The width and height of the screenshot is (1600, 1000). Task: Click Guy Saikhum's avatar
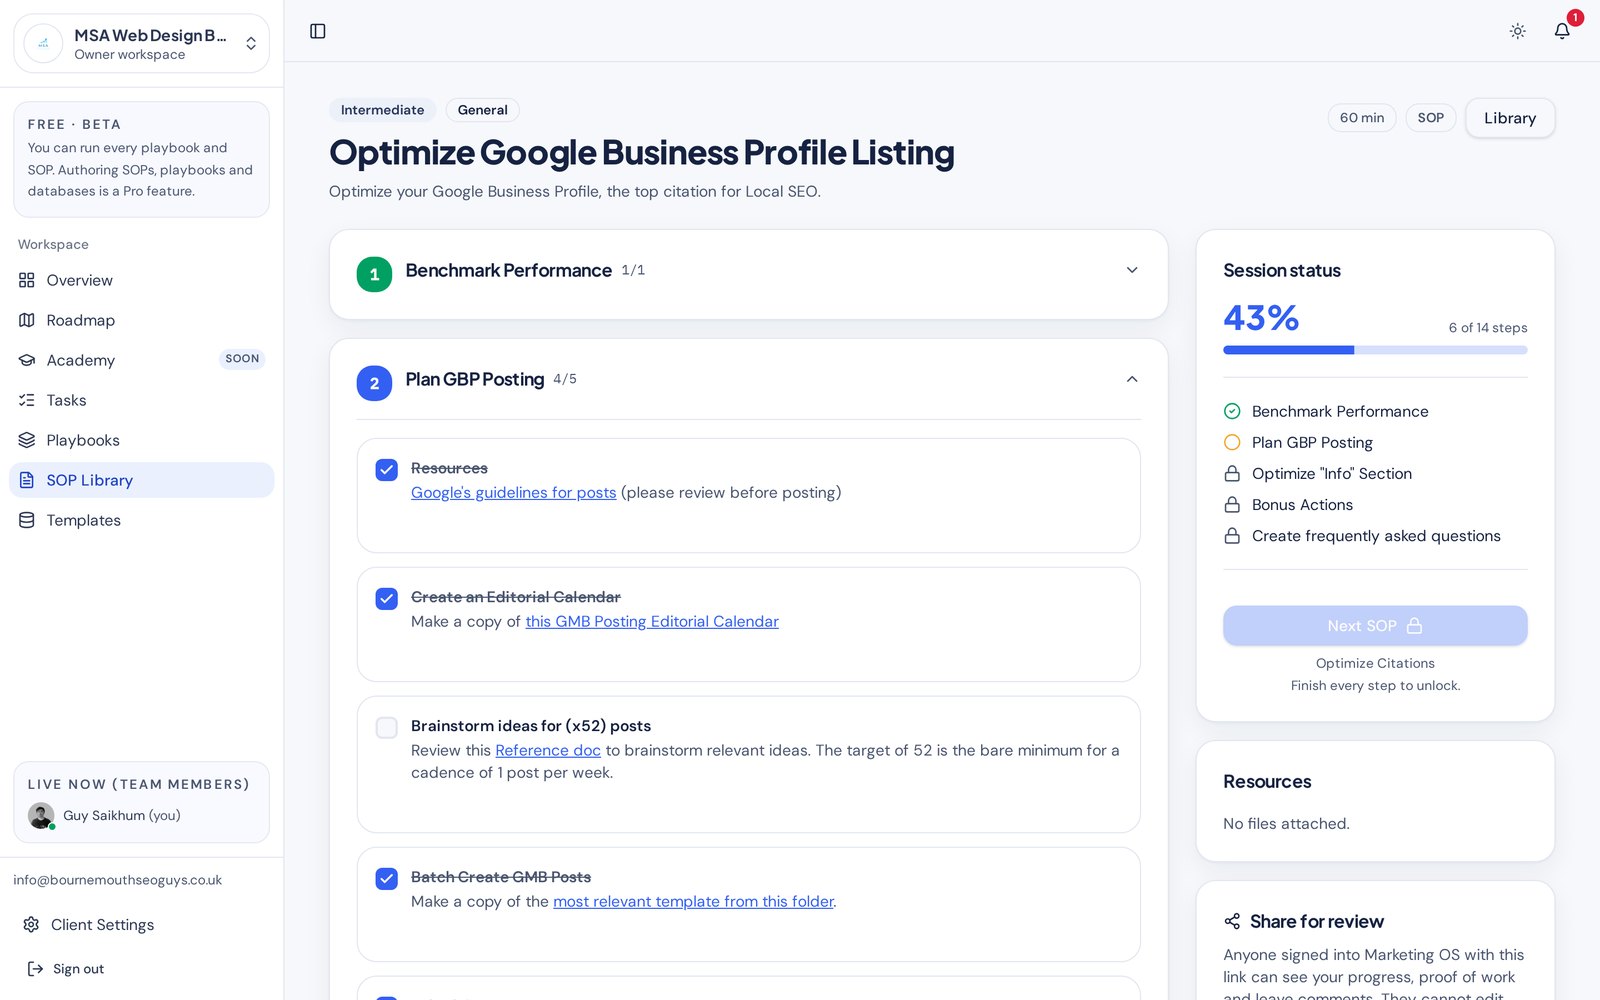(x=41, y=815)
